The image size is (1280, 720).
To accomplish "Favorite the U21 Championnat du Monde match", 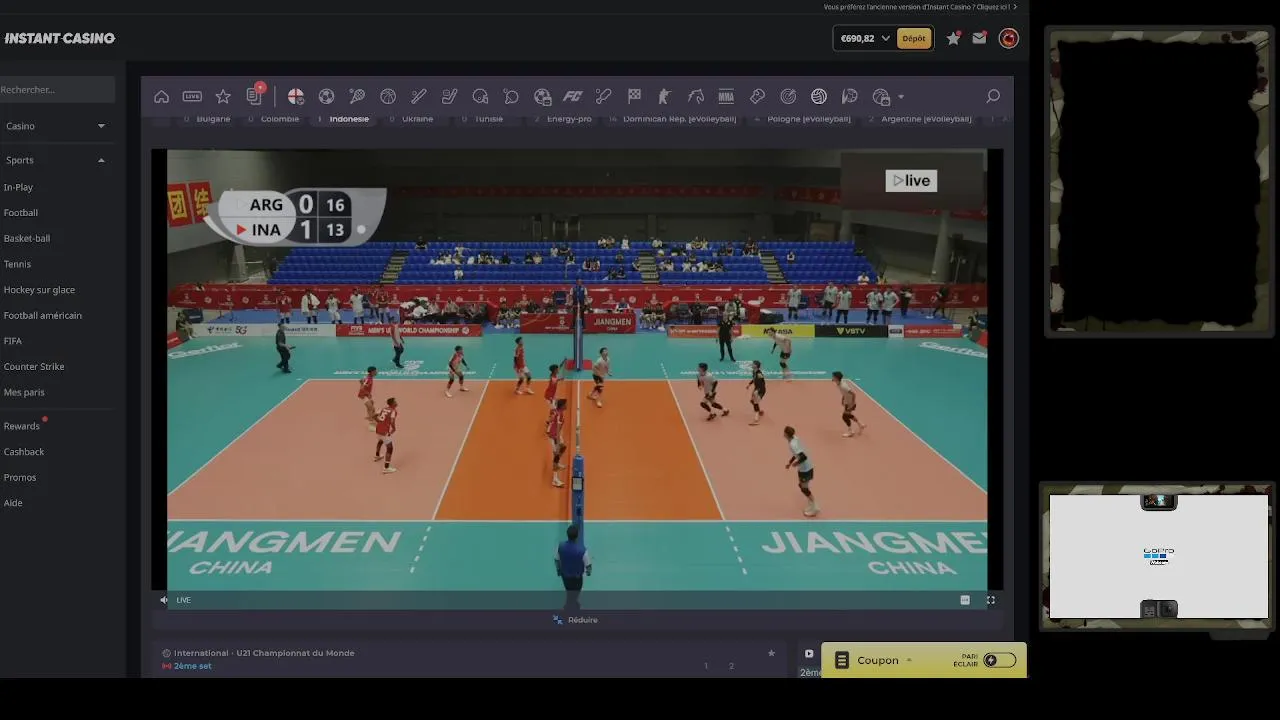I will (x=771, y=653).
